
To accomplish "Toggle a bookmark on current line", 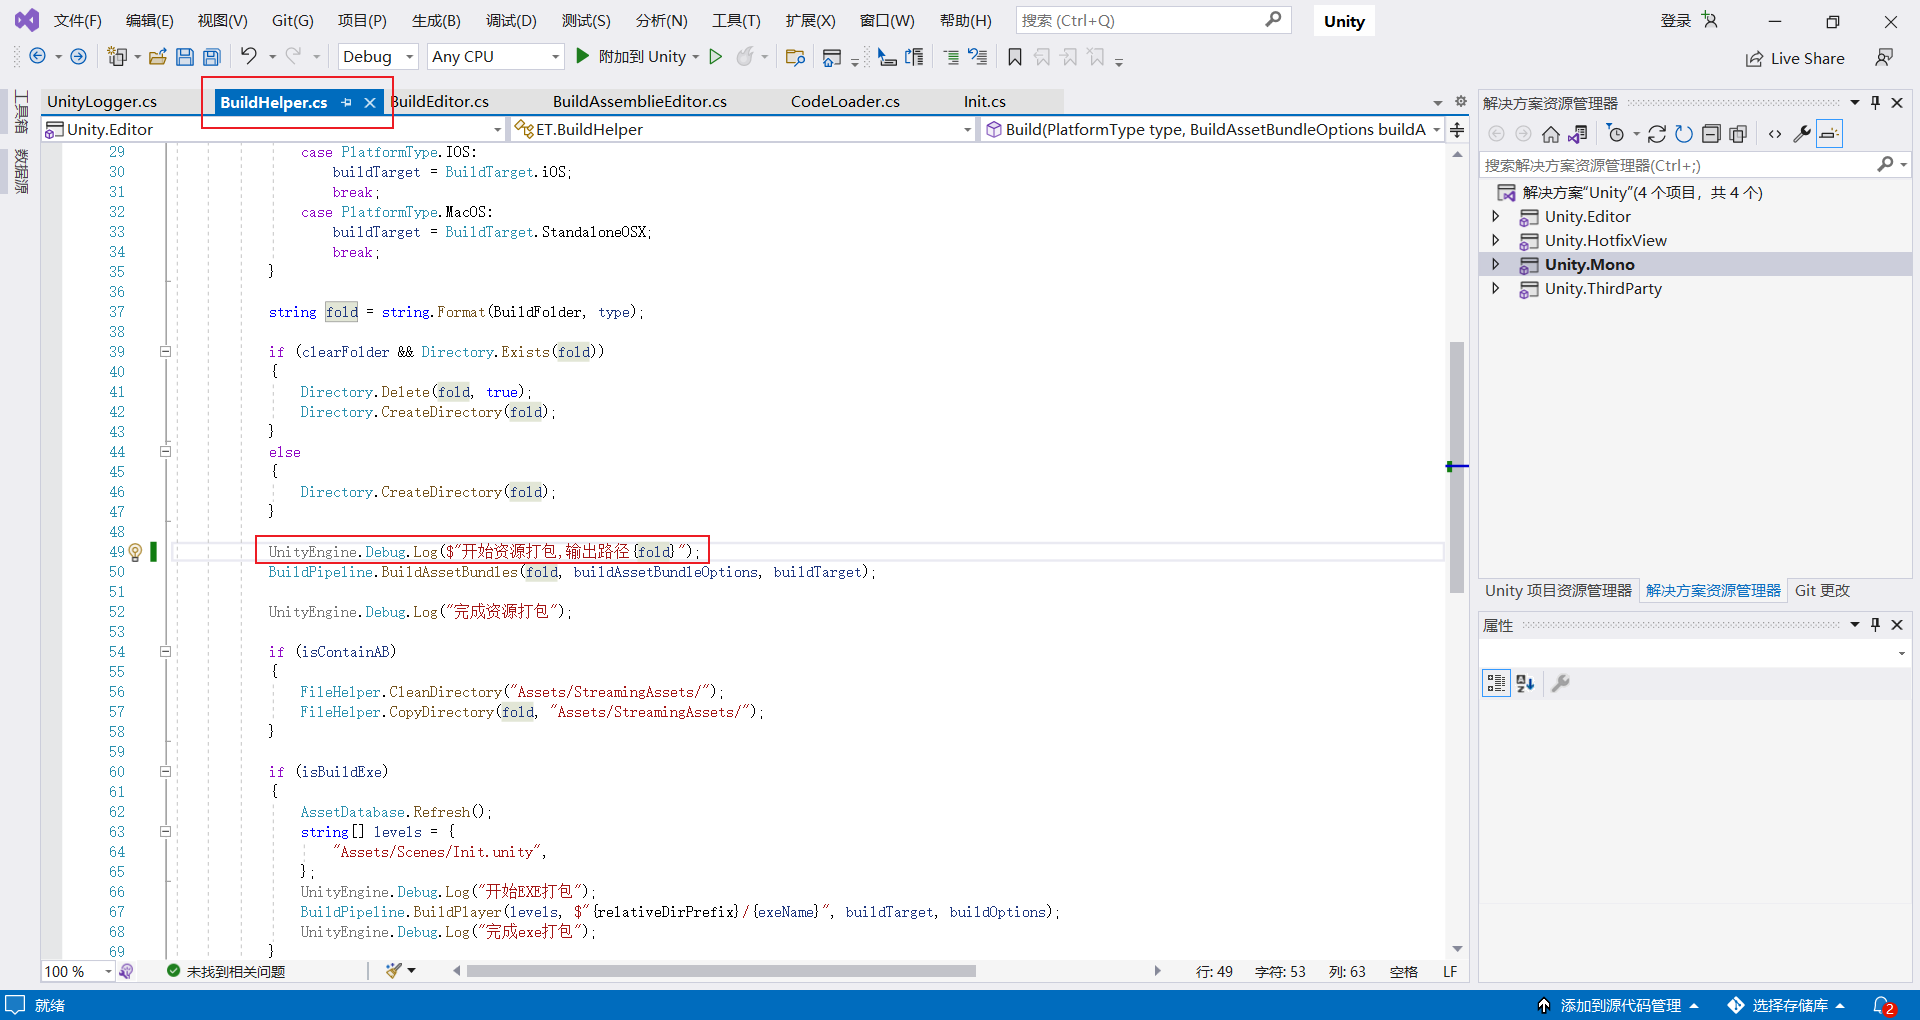I will click(x=1014, y=57).
